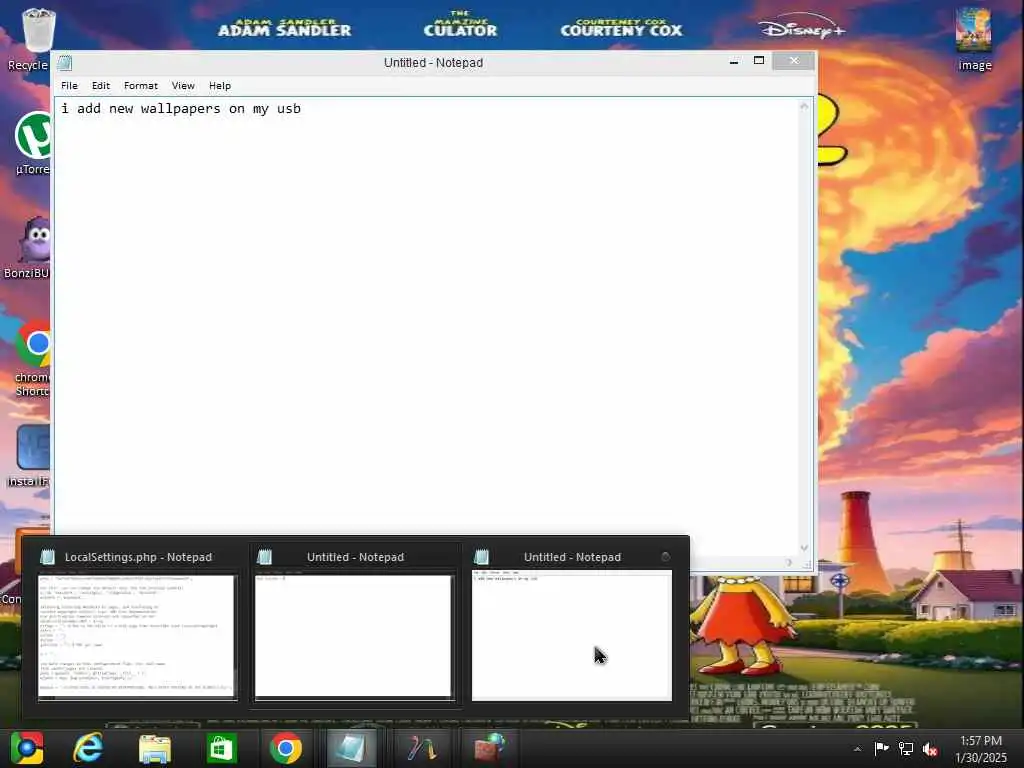Select the Untitled Notepad preview with wallpapers text
Viewport: 1024px width, 768px height.
(571, 635)
